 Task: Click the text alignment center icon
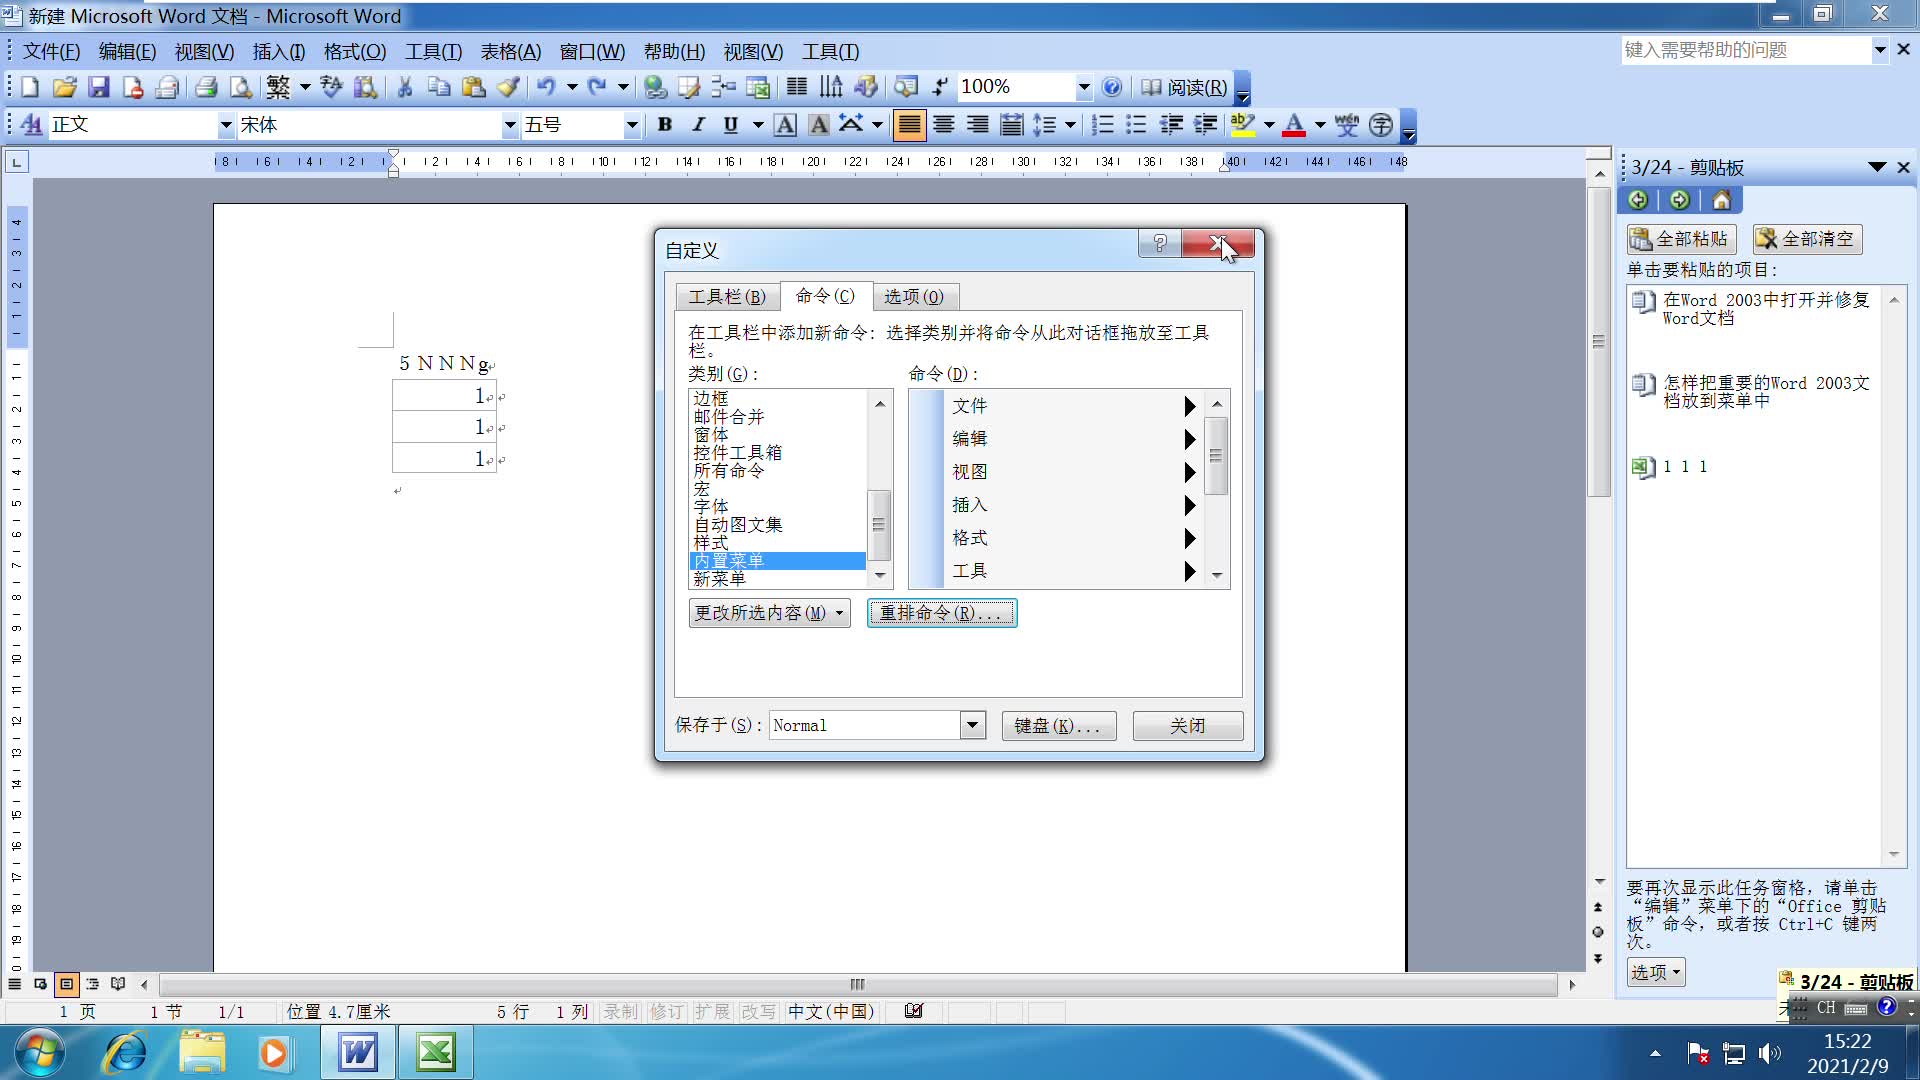click(x=943, y=124)
